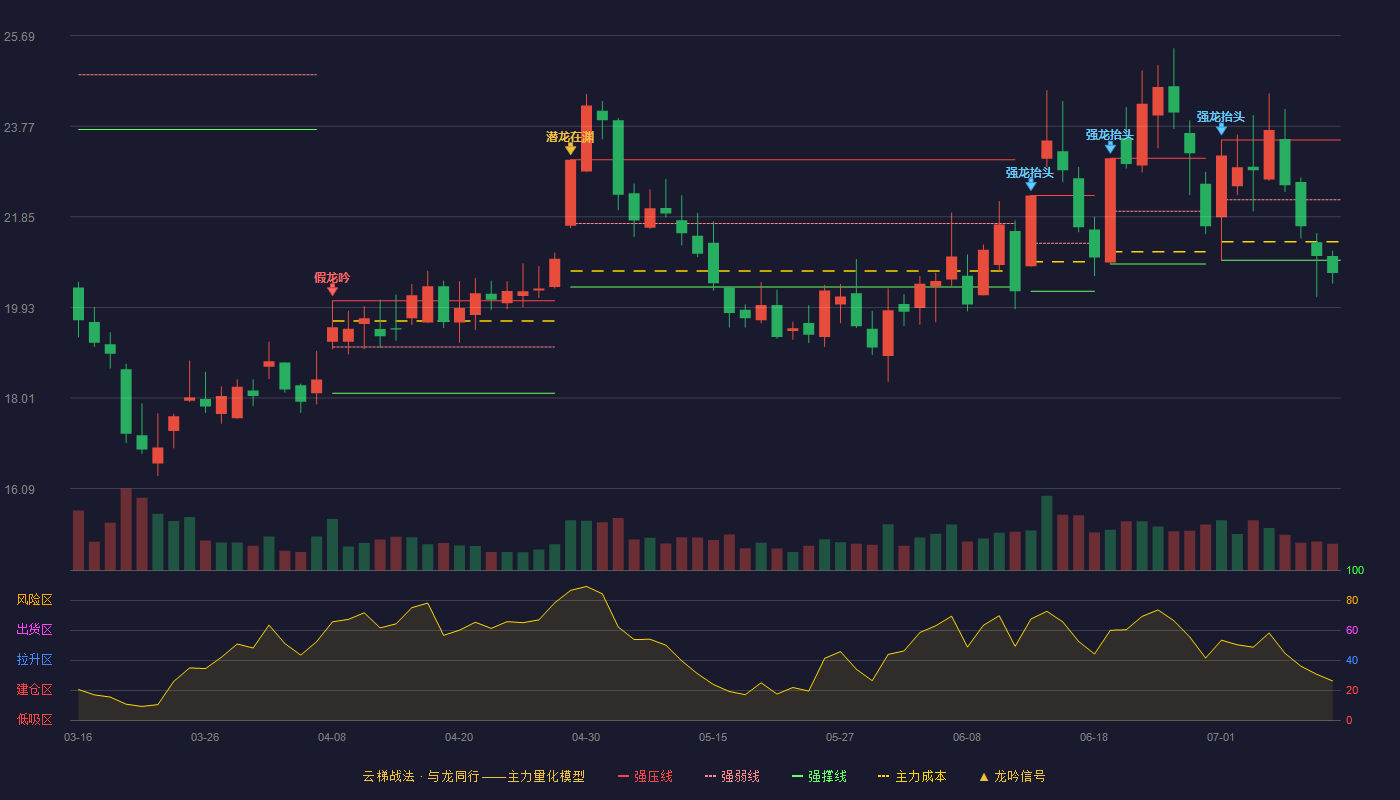Toggle the 强弱线 legend series

click(732, 776)
